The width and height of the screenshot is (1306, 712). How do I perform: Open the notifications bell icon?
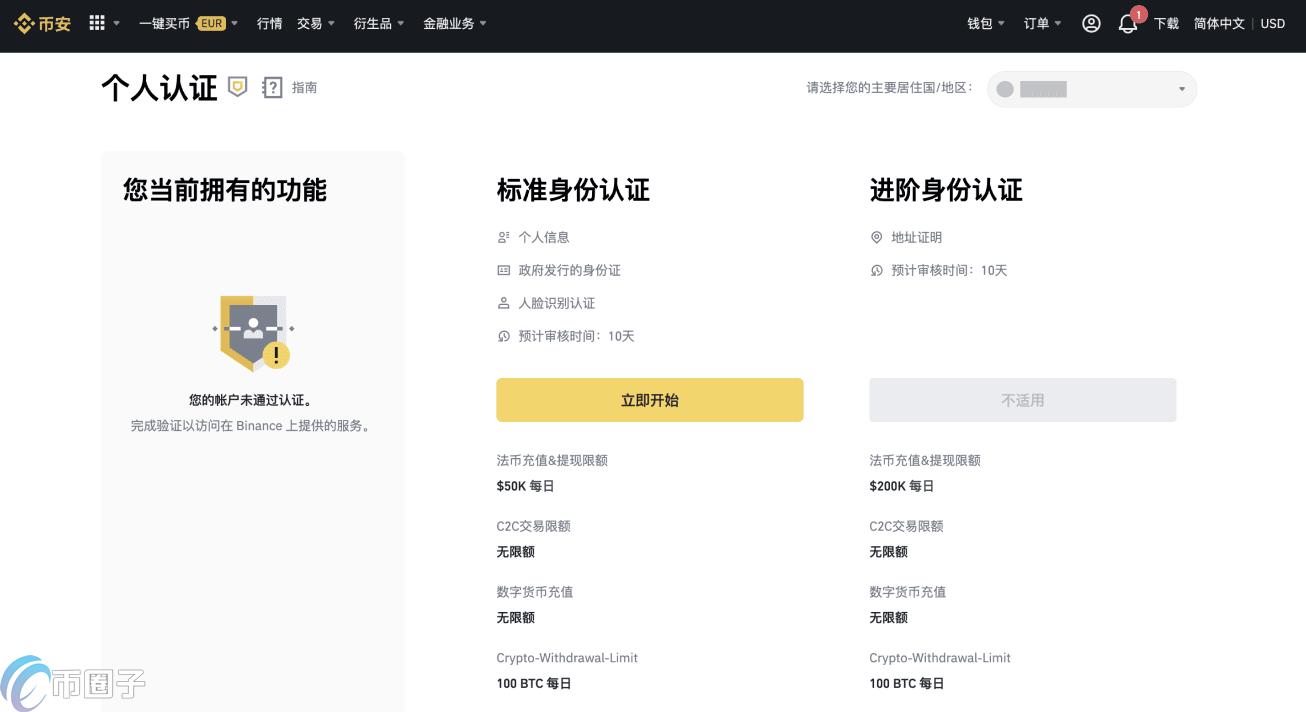pos(1127,24)
